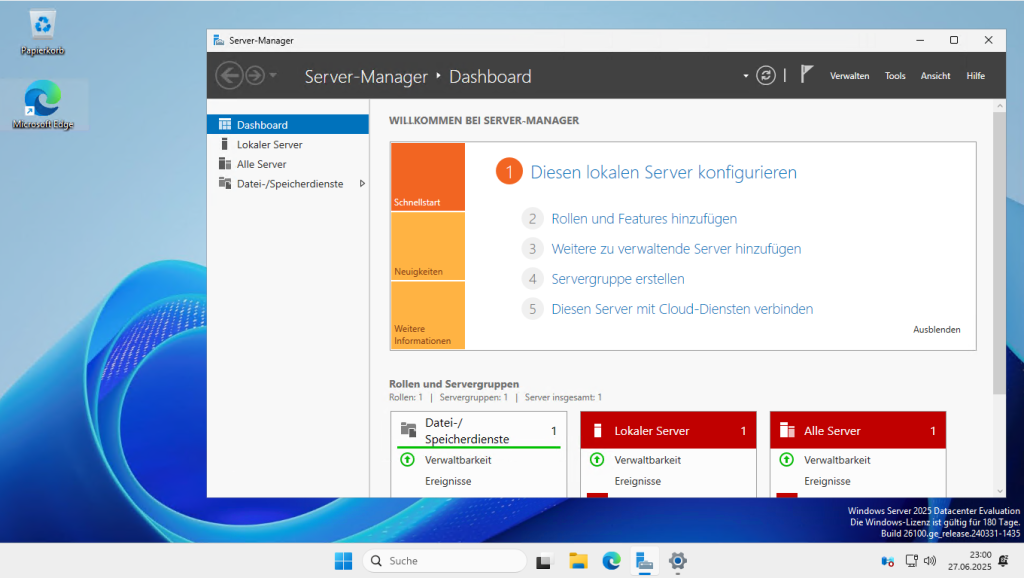Click the back navigation arrow

(229, 76)
